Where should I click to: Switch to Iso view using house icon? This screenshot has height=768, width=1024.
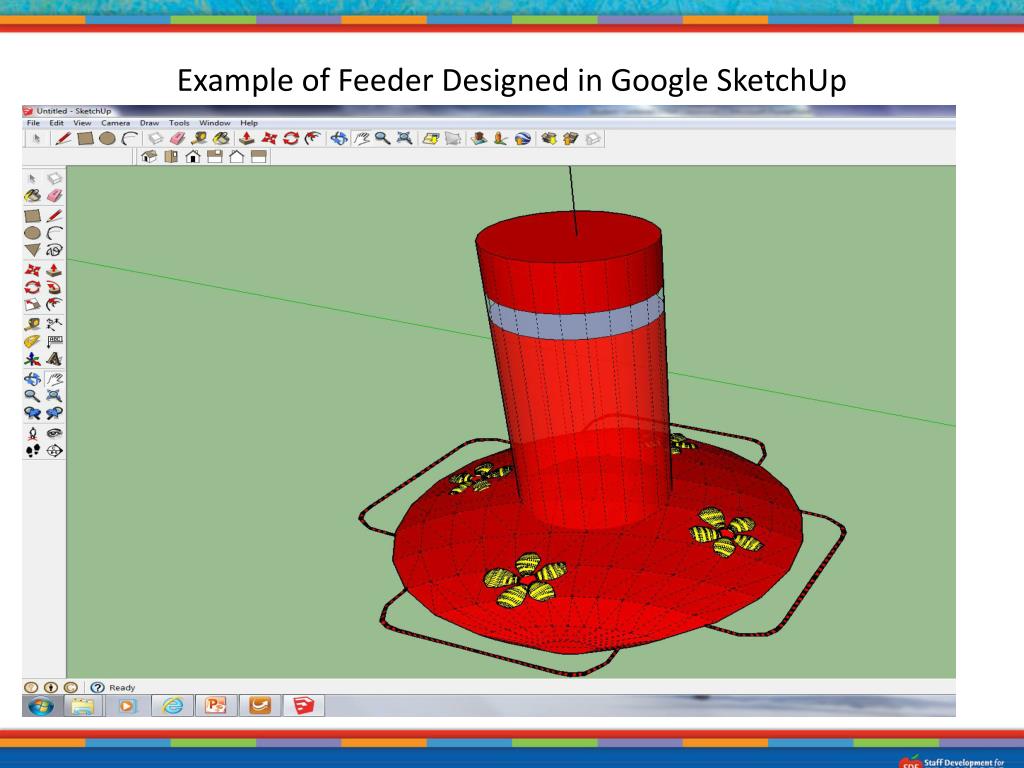(x=147, y=156)
